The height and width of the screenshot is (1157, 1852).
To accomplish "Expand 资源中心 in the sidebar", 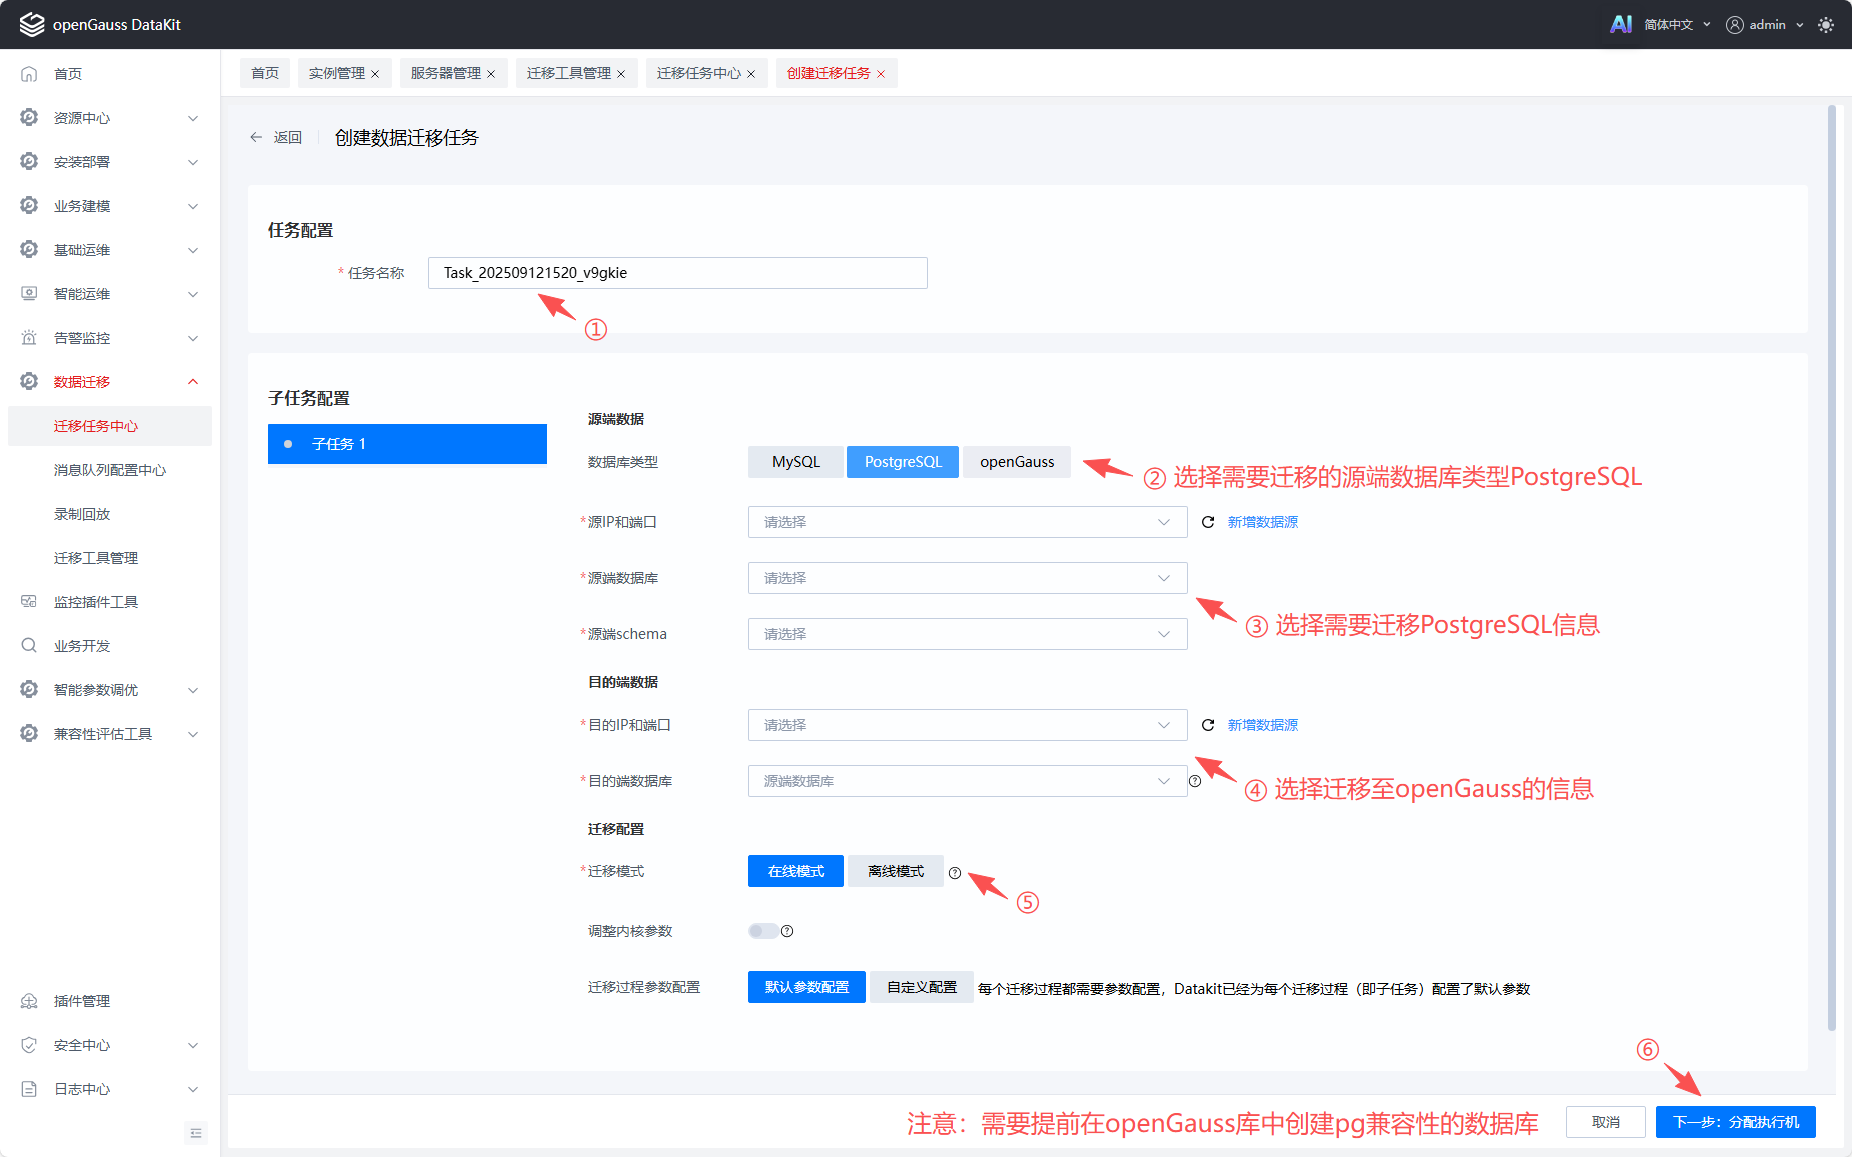I will click(x=110, y=118).
